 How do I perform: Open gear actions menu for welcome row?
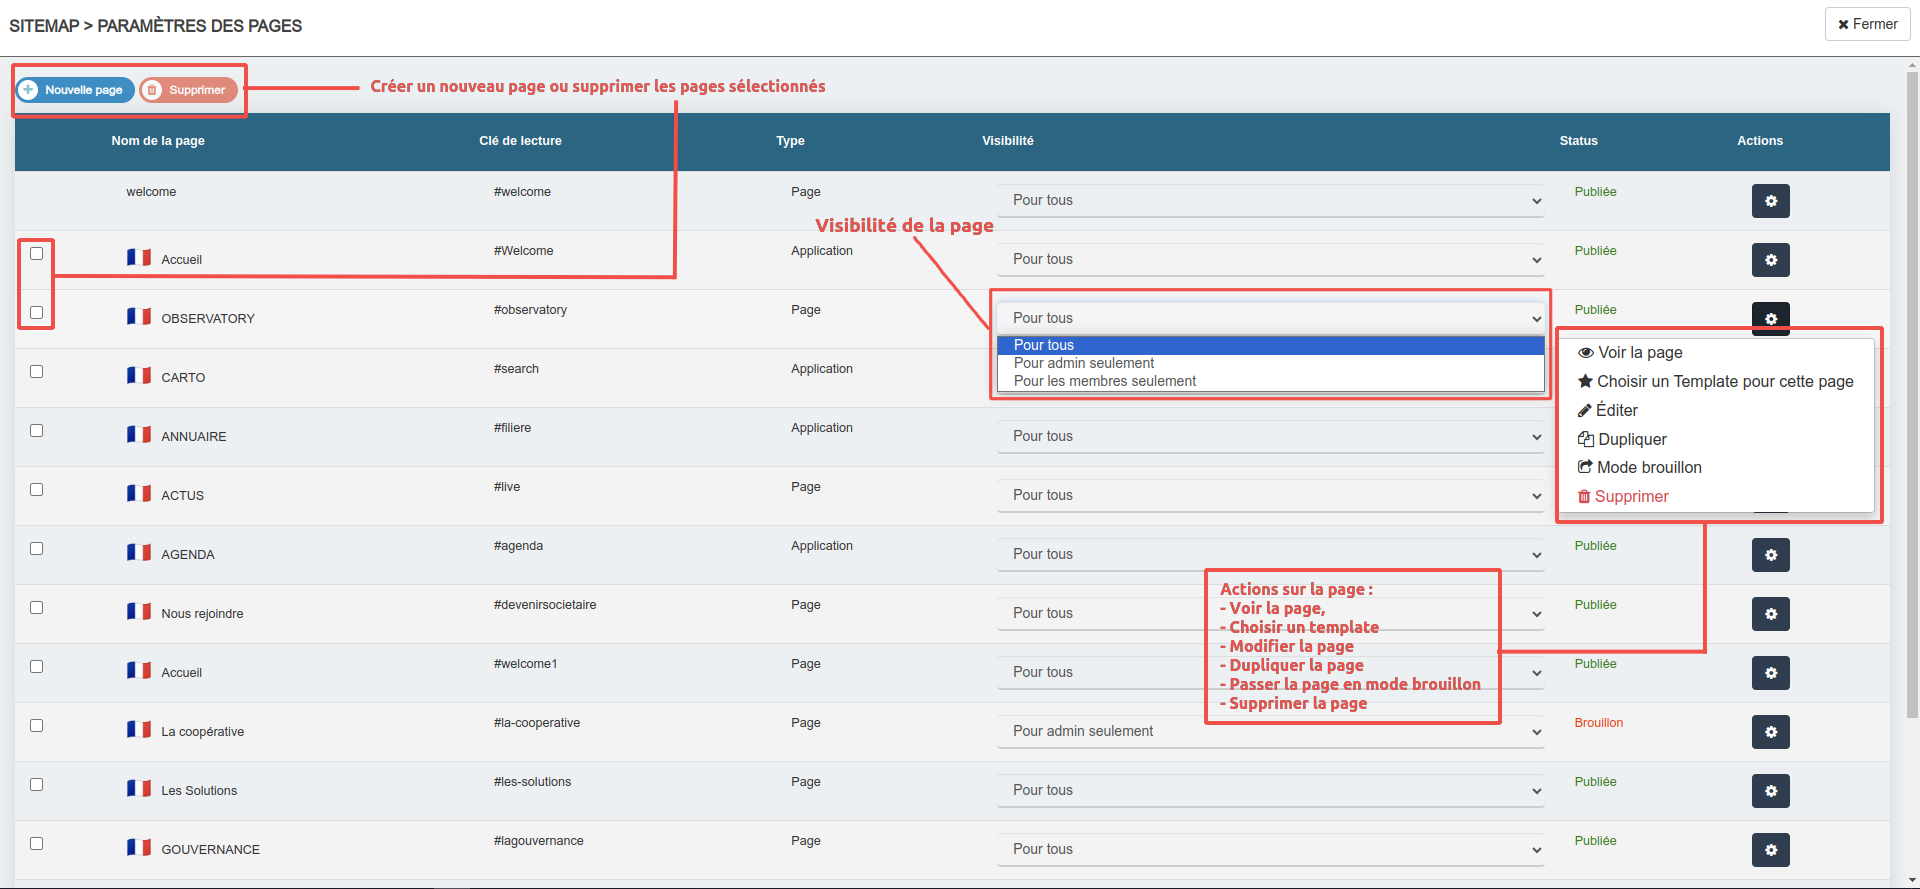tap(1770, 201)
